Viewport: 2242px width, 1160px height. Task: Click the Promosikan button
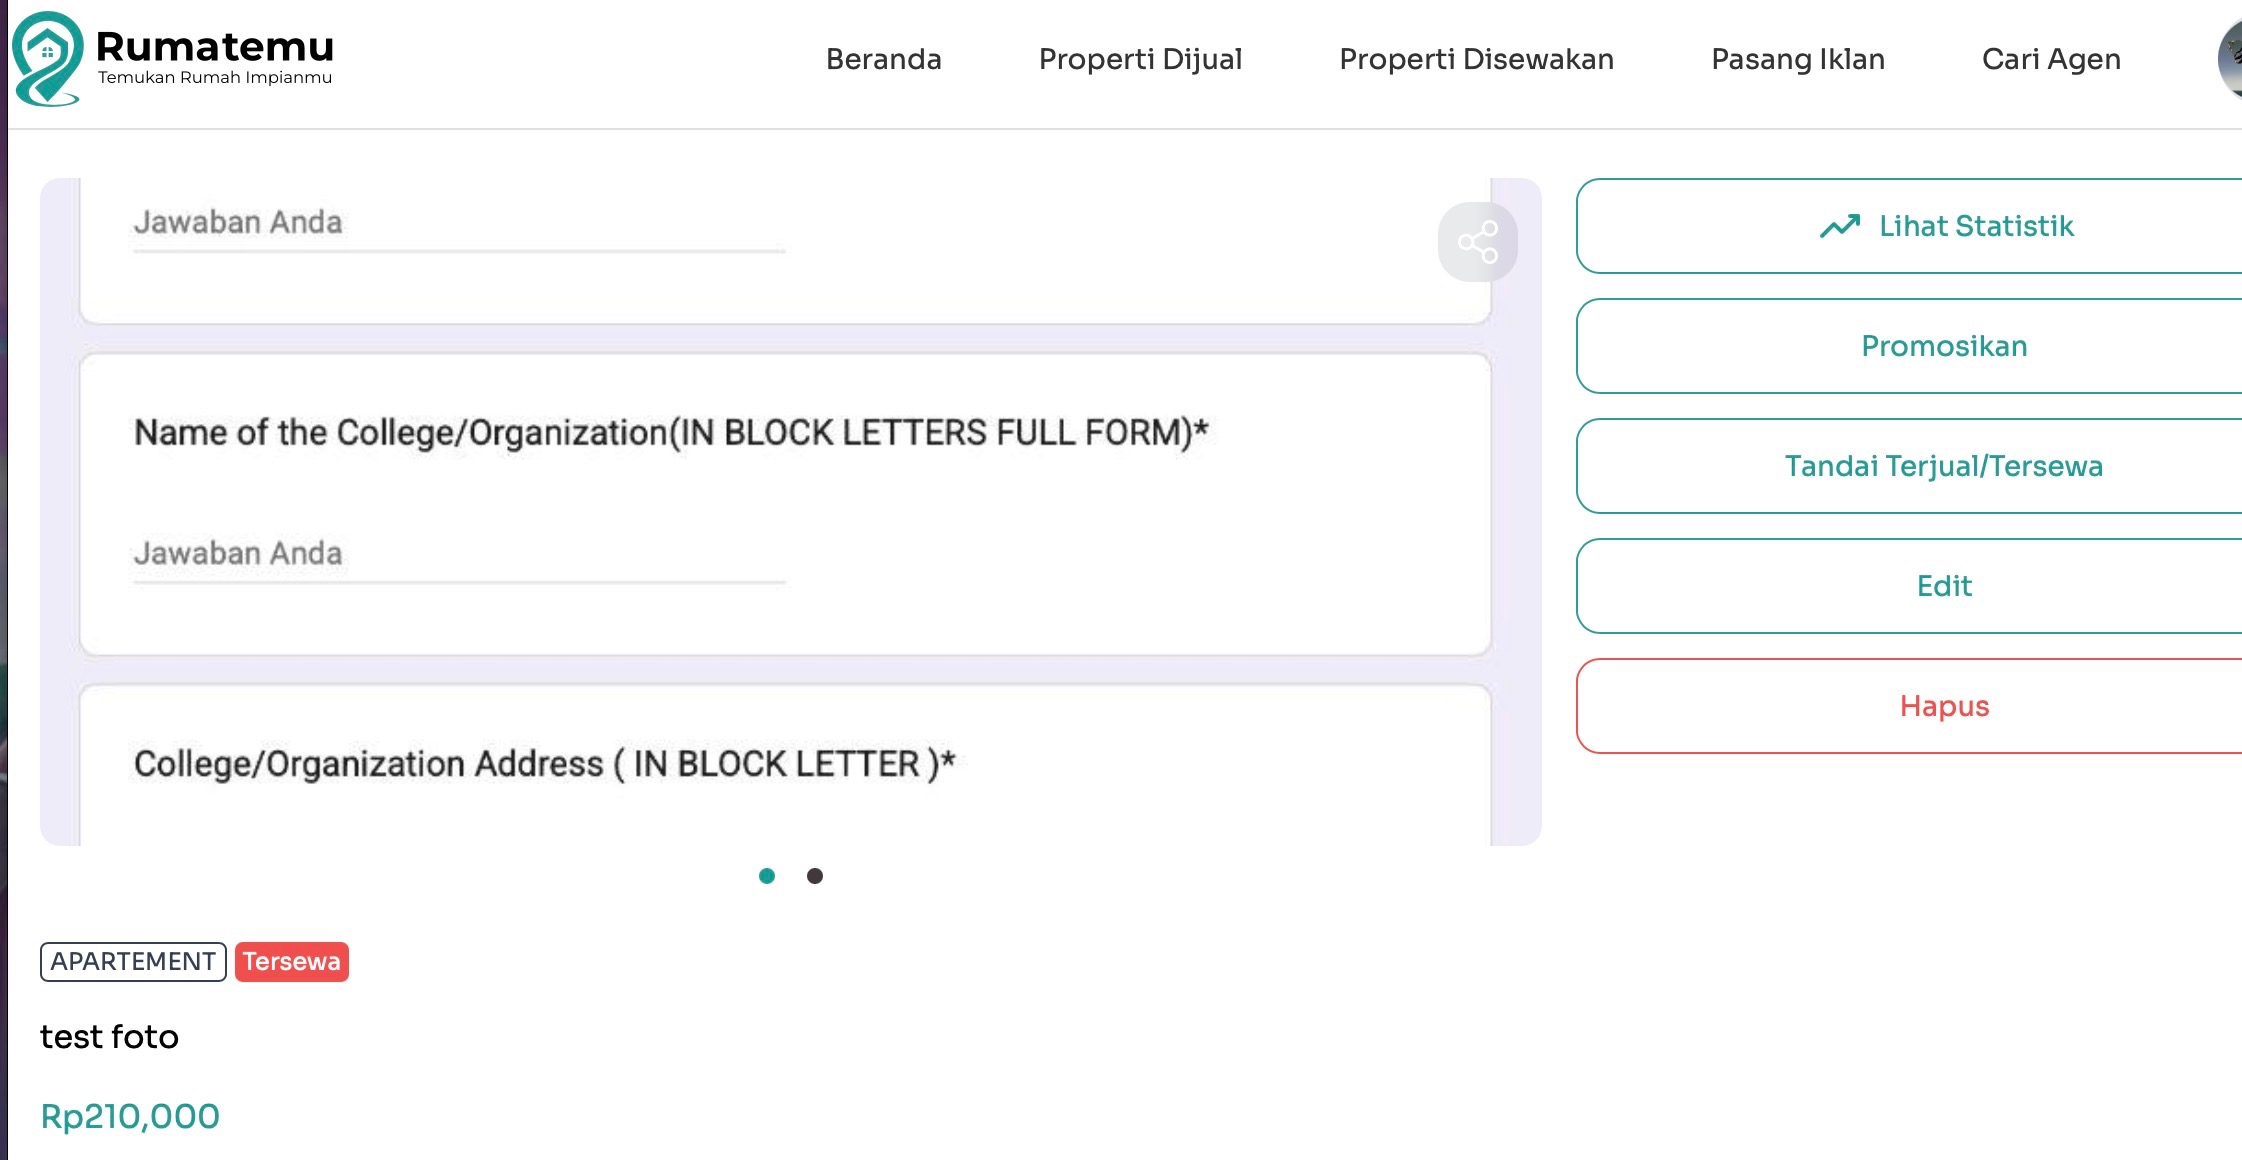[x=1943, y=346]
